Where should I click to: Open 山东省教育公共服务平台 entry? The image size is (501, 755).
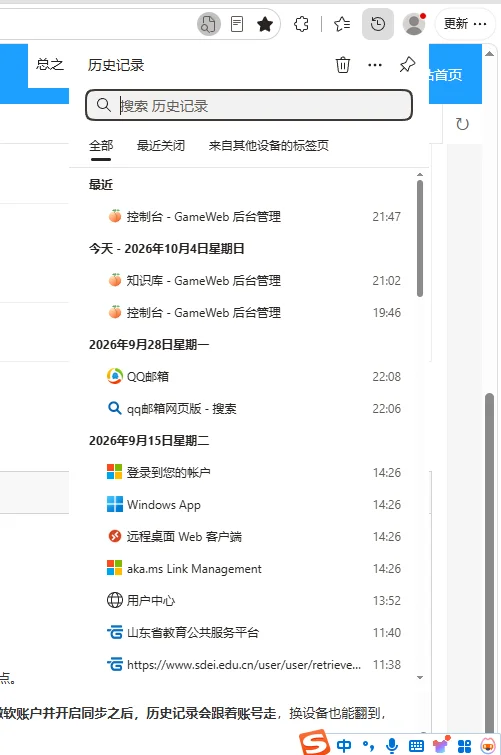click(249, 632)
